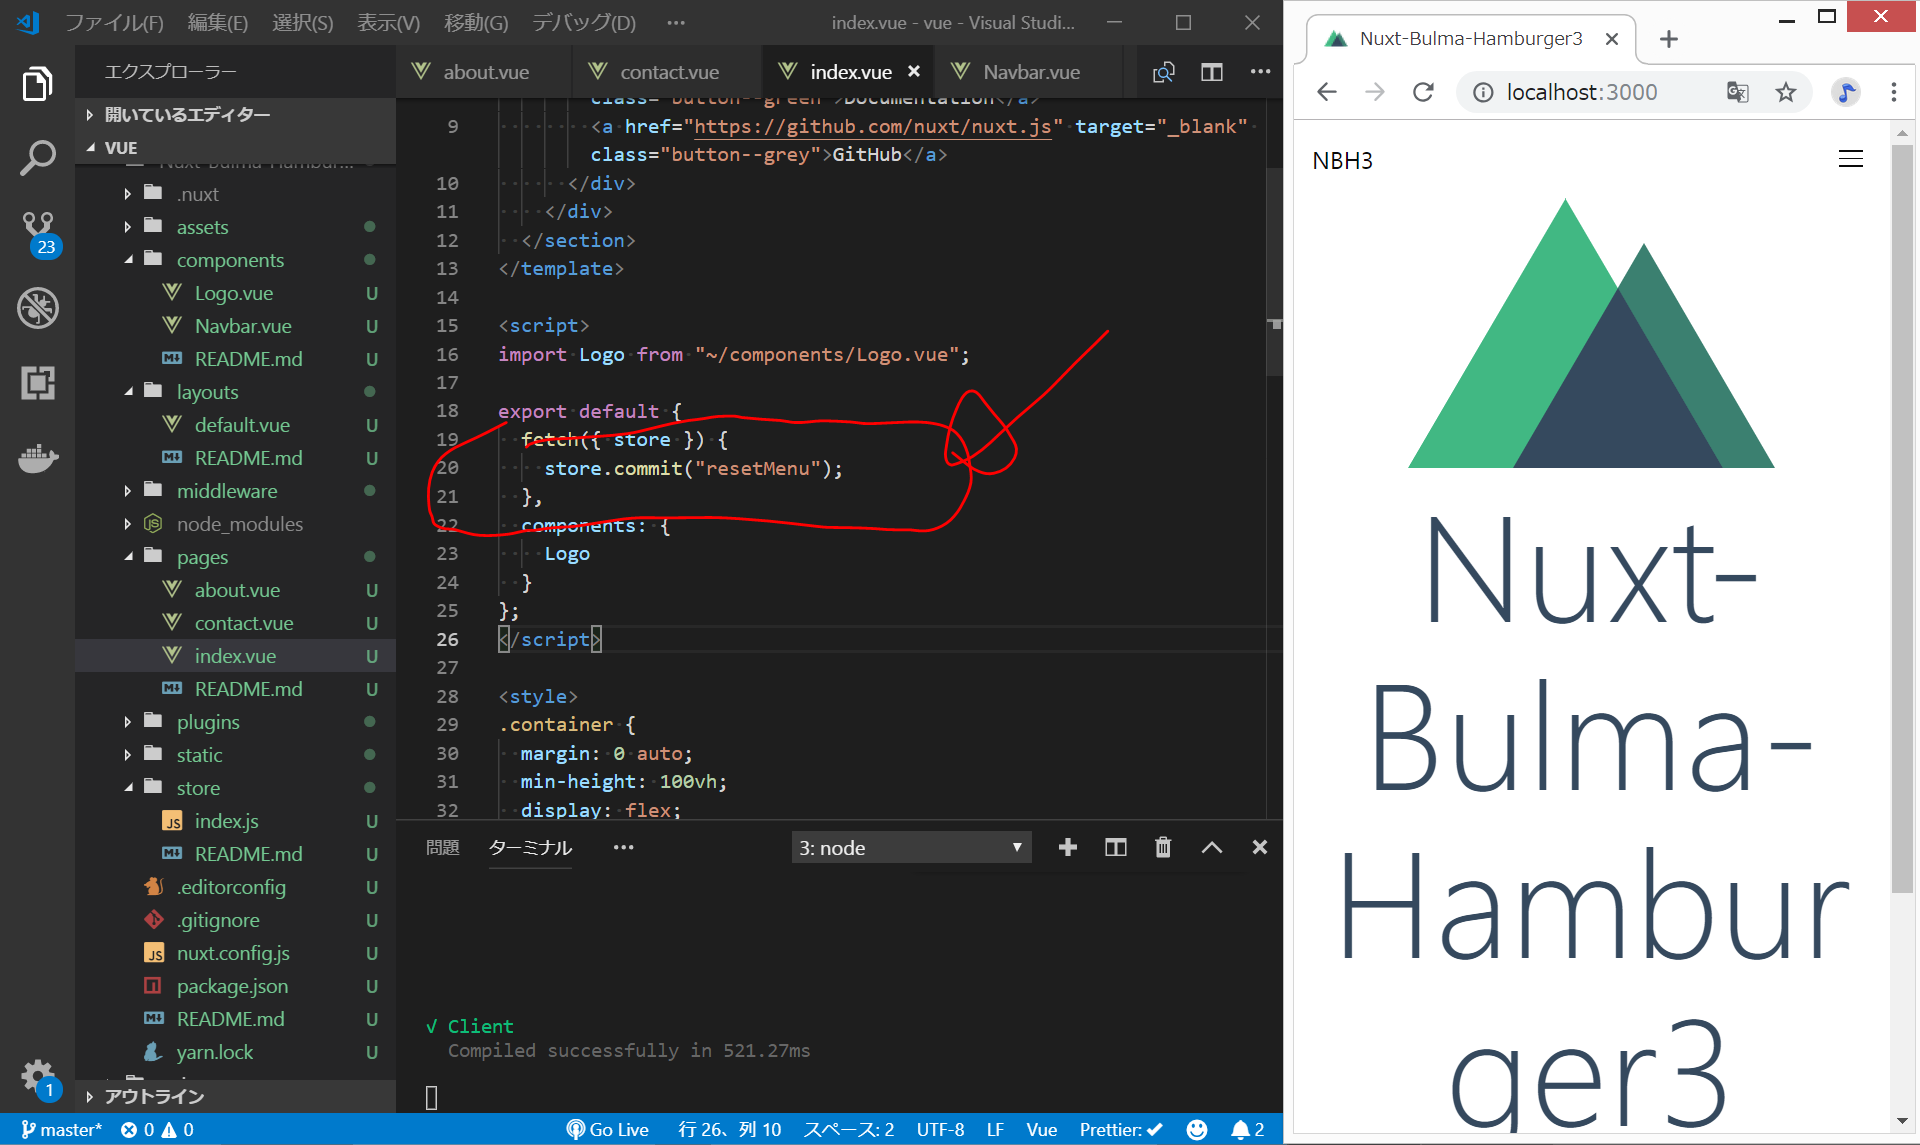Create a new terminal with plus icon
The image size is (1920, 1145).
tap(1068, 847)
